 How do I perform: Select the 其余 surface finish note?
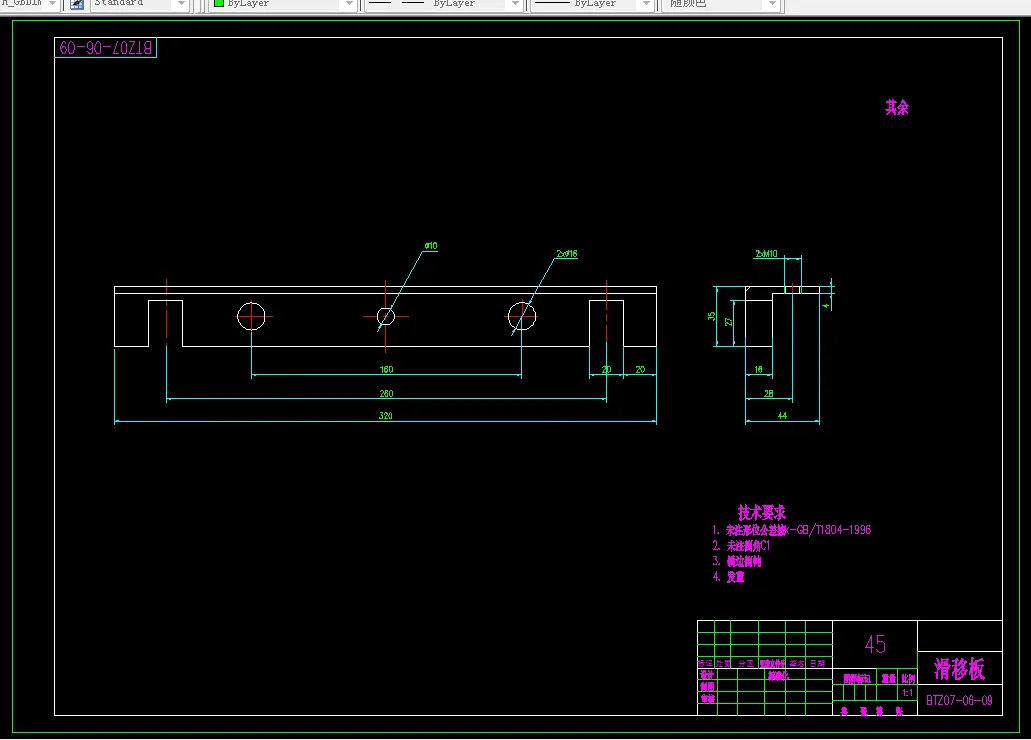(x=897, y=107)
